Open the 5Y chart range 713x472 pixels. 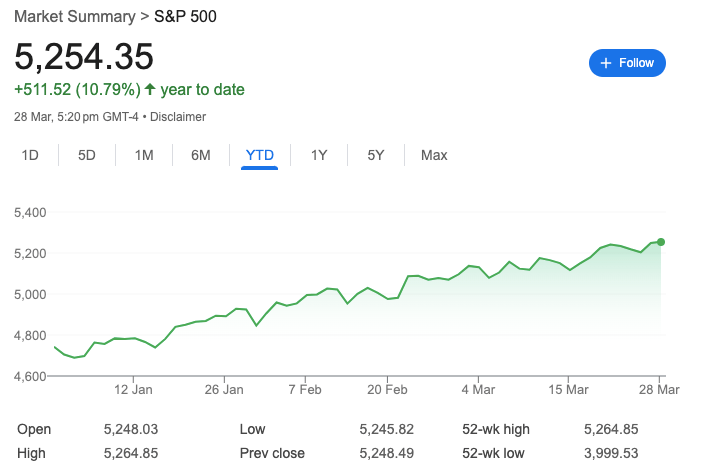tap(376, 155)
